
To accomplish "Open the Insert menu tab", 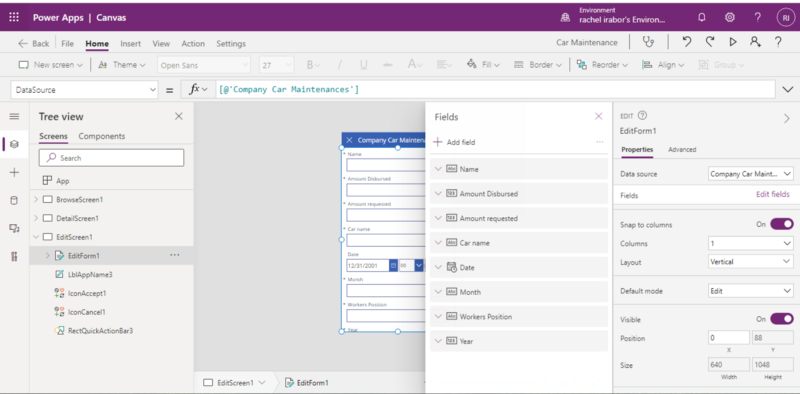I will [131, 43].
